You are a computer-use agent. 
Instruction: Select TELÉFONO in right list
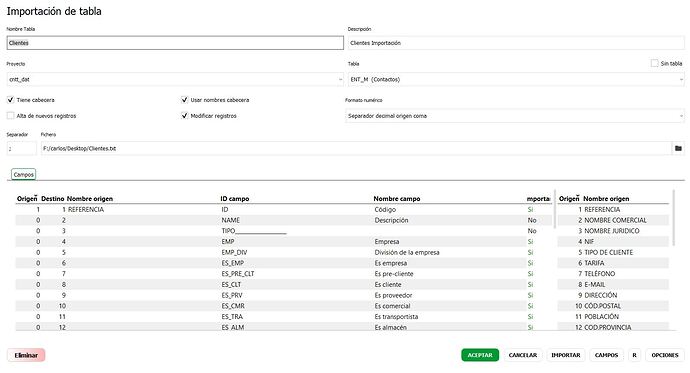pyautogui.click(x=613, y=274)
